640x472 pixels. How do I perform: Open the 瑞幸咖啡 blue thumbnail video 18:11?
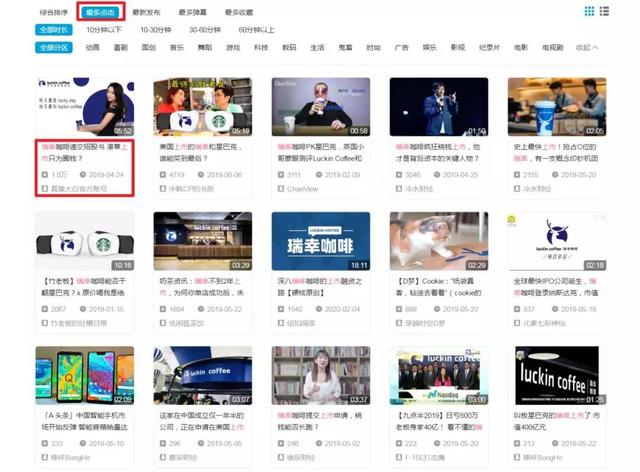tap(321, 241)
